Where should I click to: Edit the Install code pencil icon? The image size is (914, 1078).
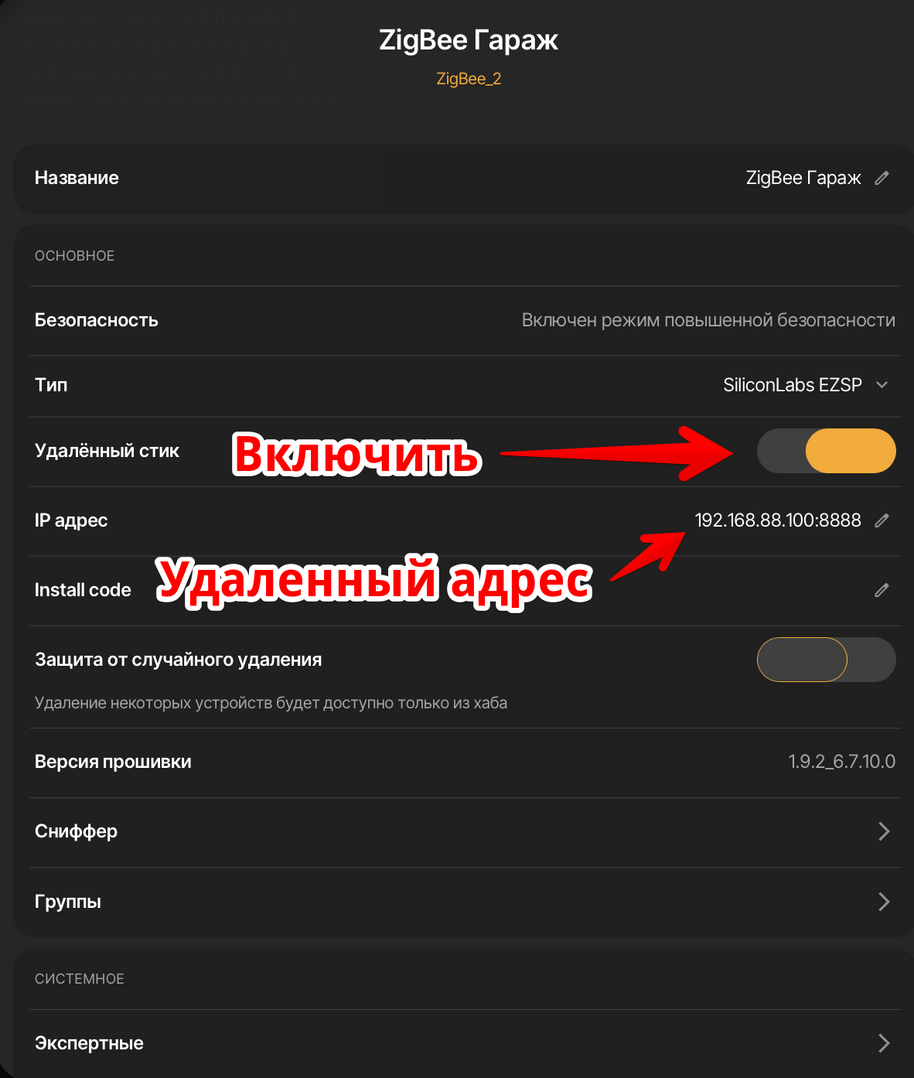(882, 590)
